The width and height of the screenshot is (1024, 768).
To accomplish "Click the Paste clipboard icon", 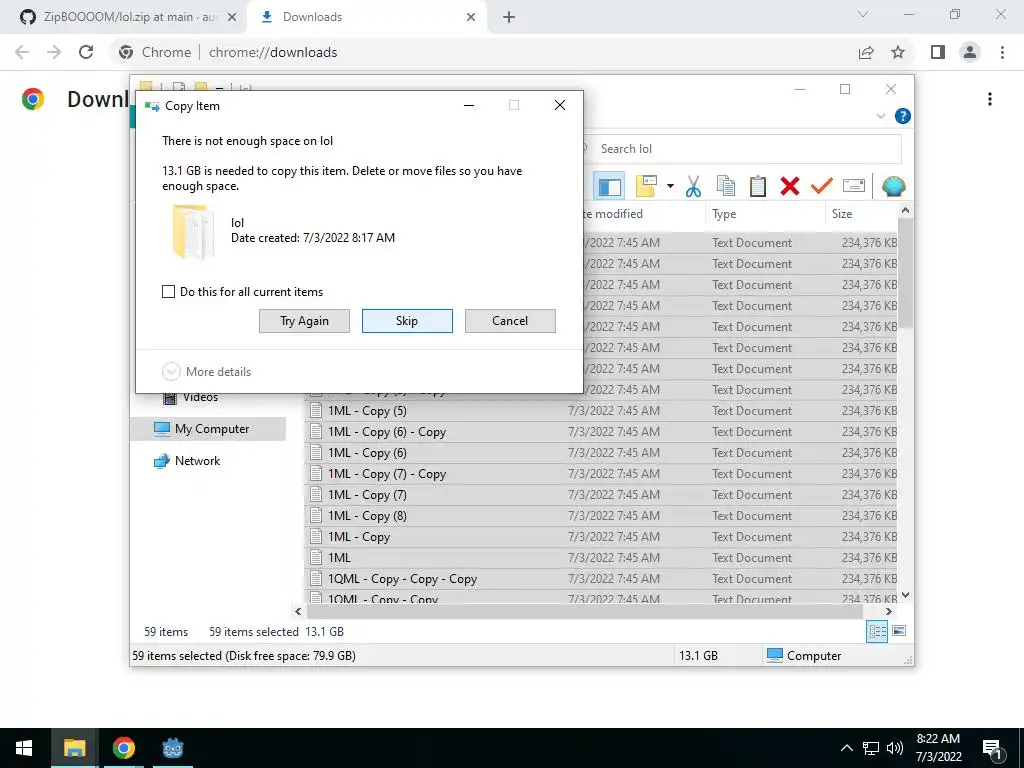I will (758, 186).
